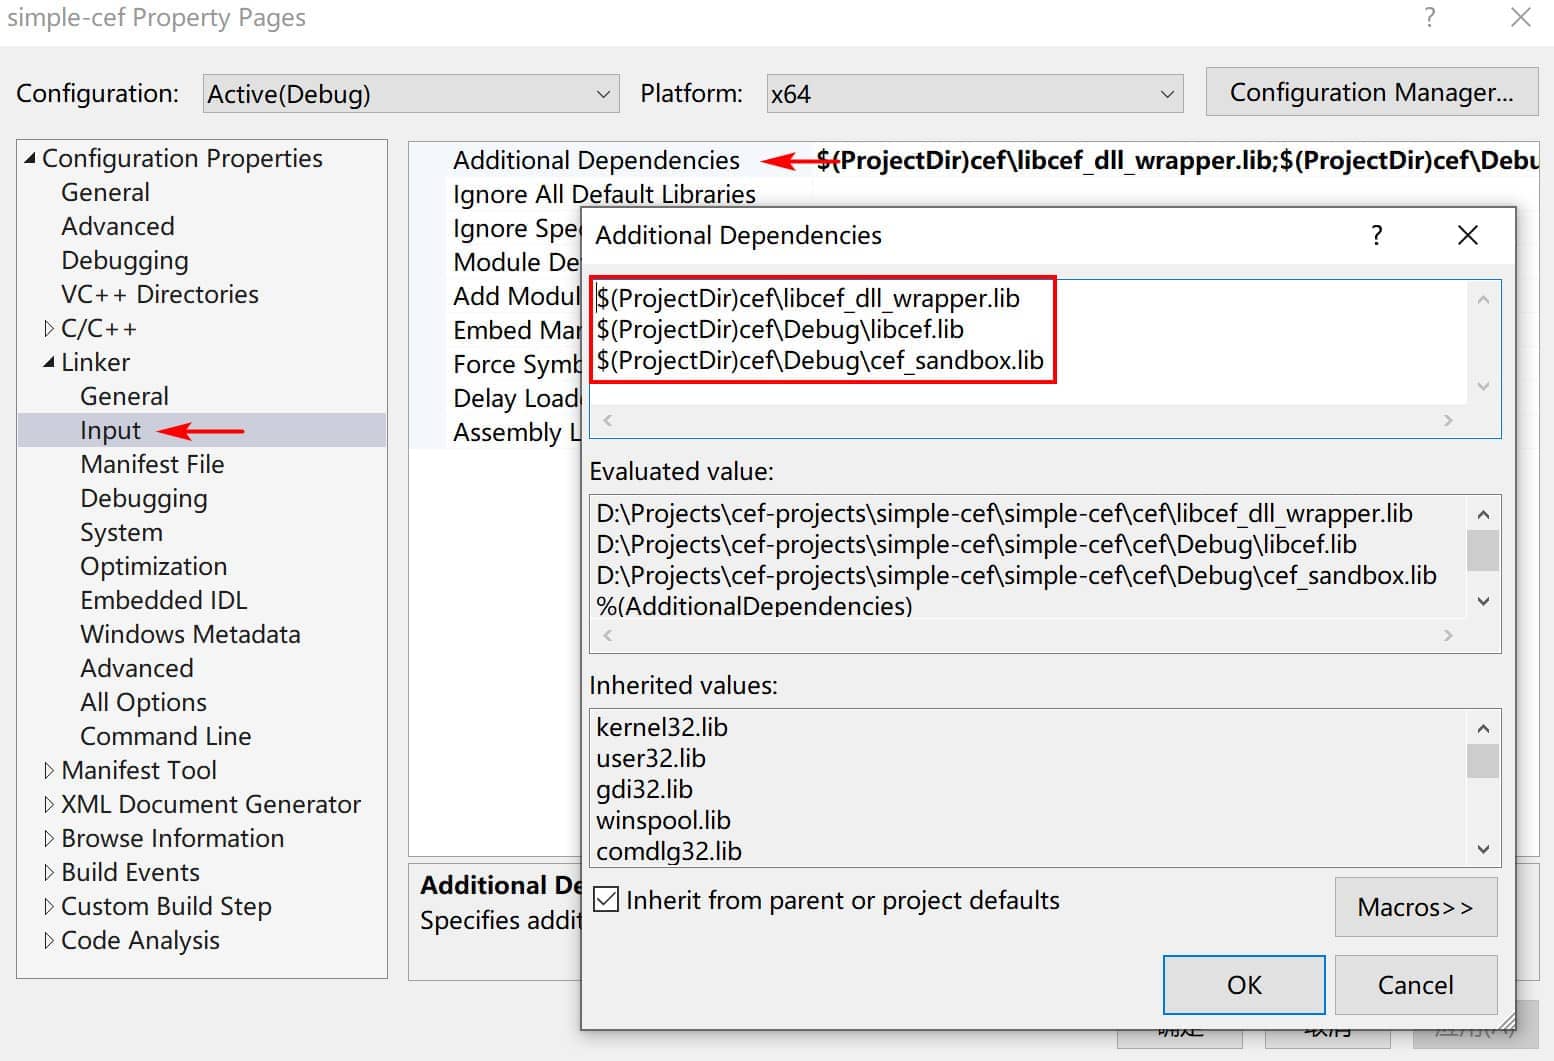Expand the C/C++ tree node
The height and width of the screenshot is (1061, 1554).
(49, 328)
